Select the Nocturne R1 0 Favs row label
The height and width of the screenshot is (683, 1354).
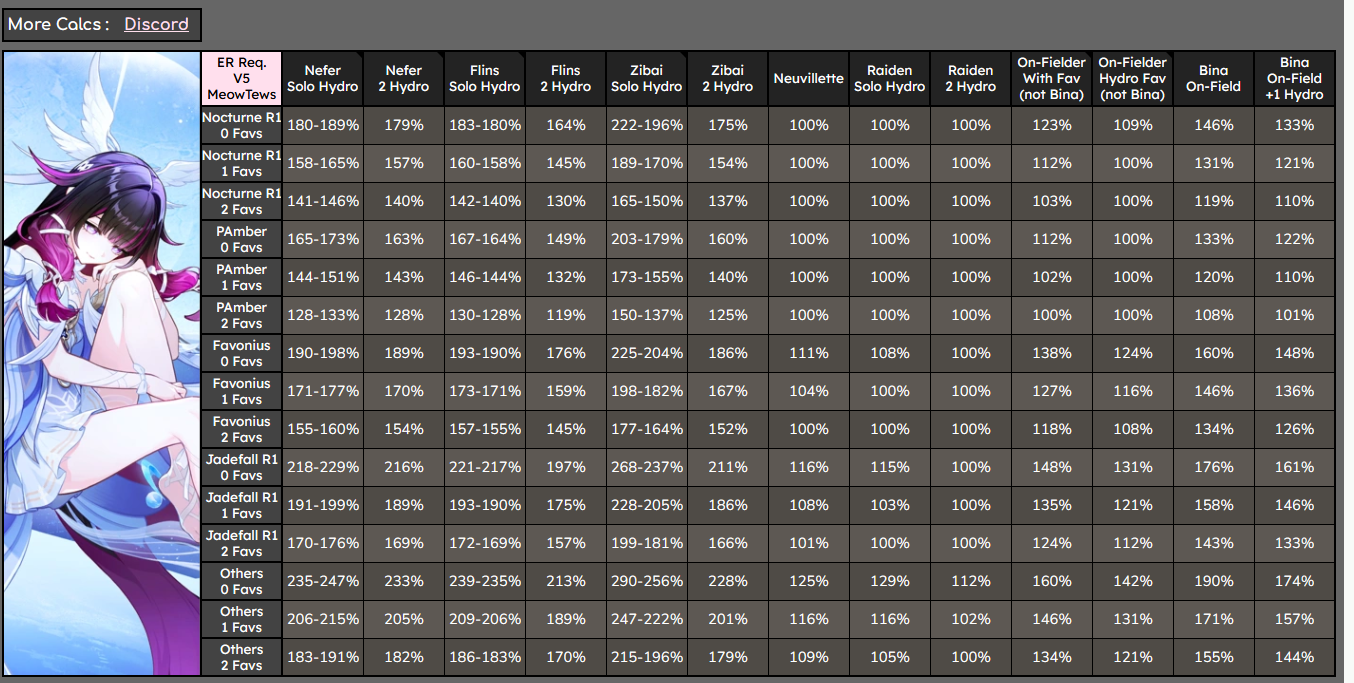241,125
